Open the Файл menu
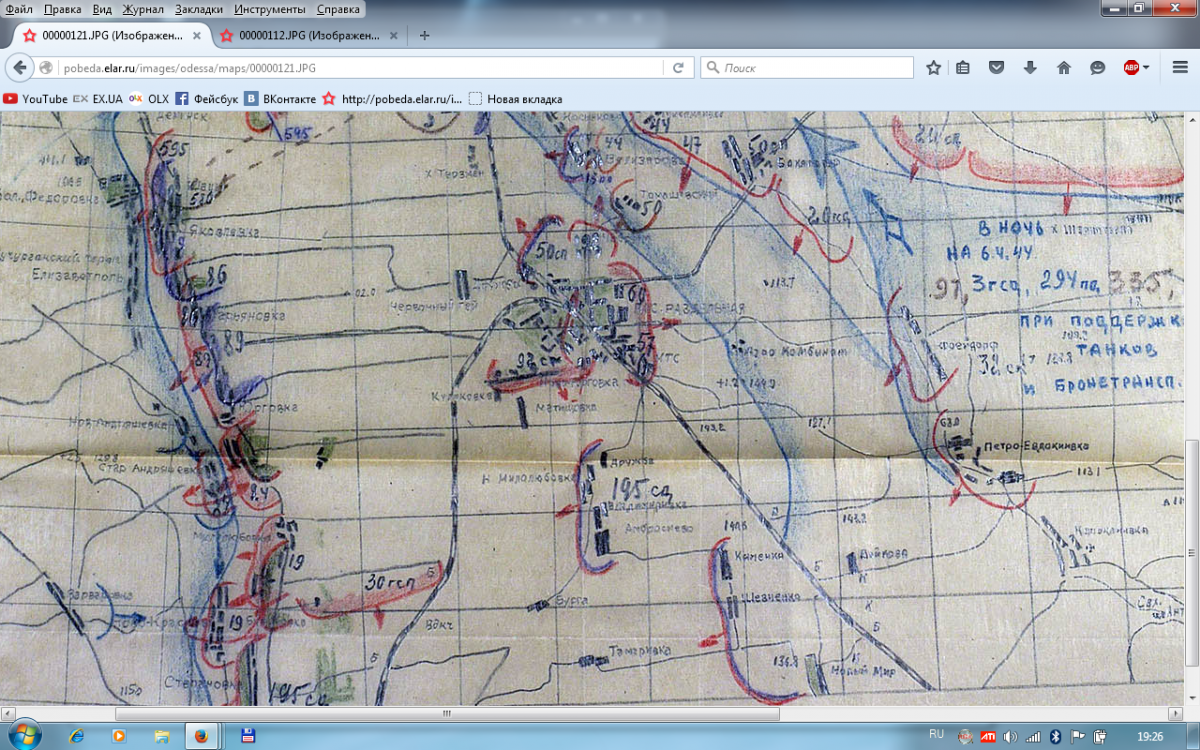Viewport: 1200px width, 750px height. 19,9
